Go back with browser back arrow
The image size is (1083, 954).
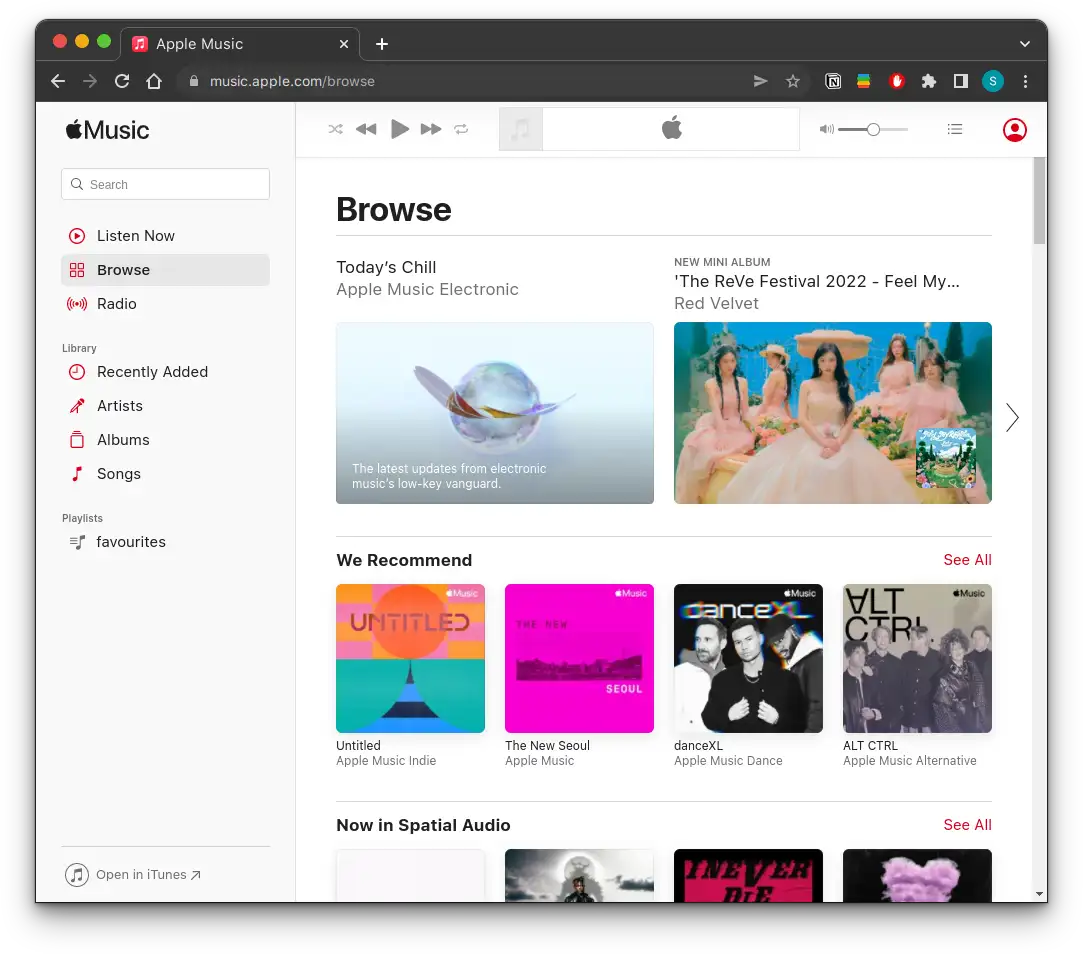coord(58,81)
